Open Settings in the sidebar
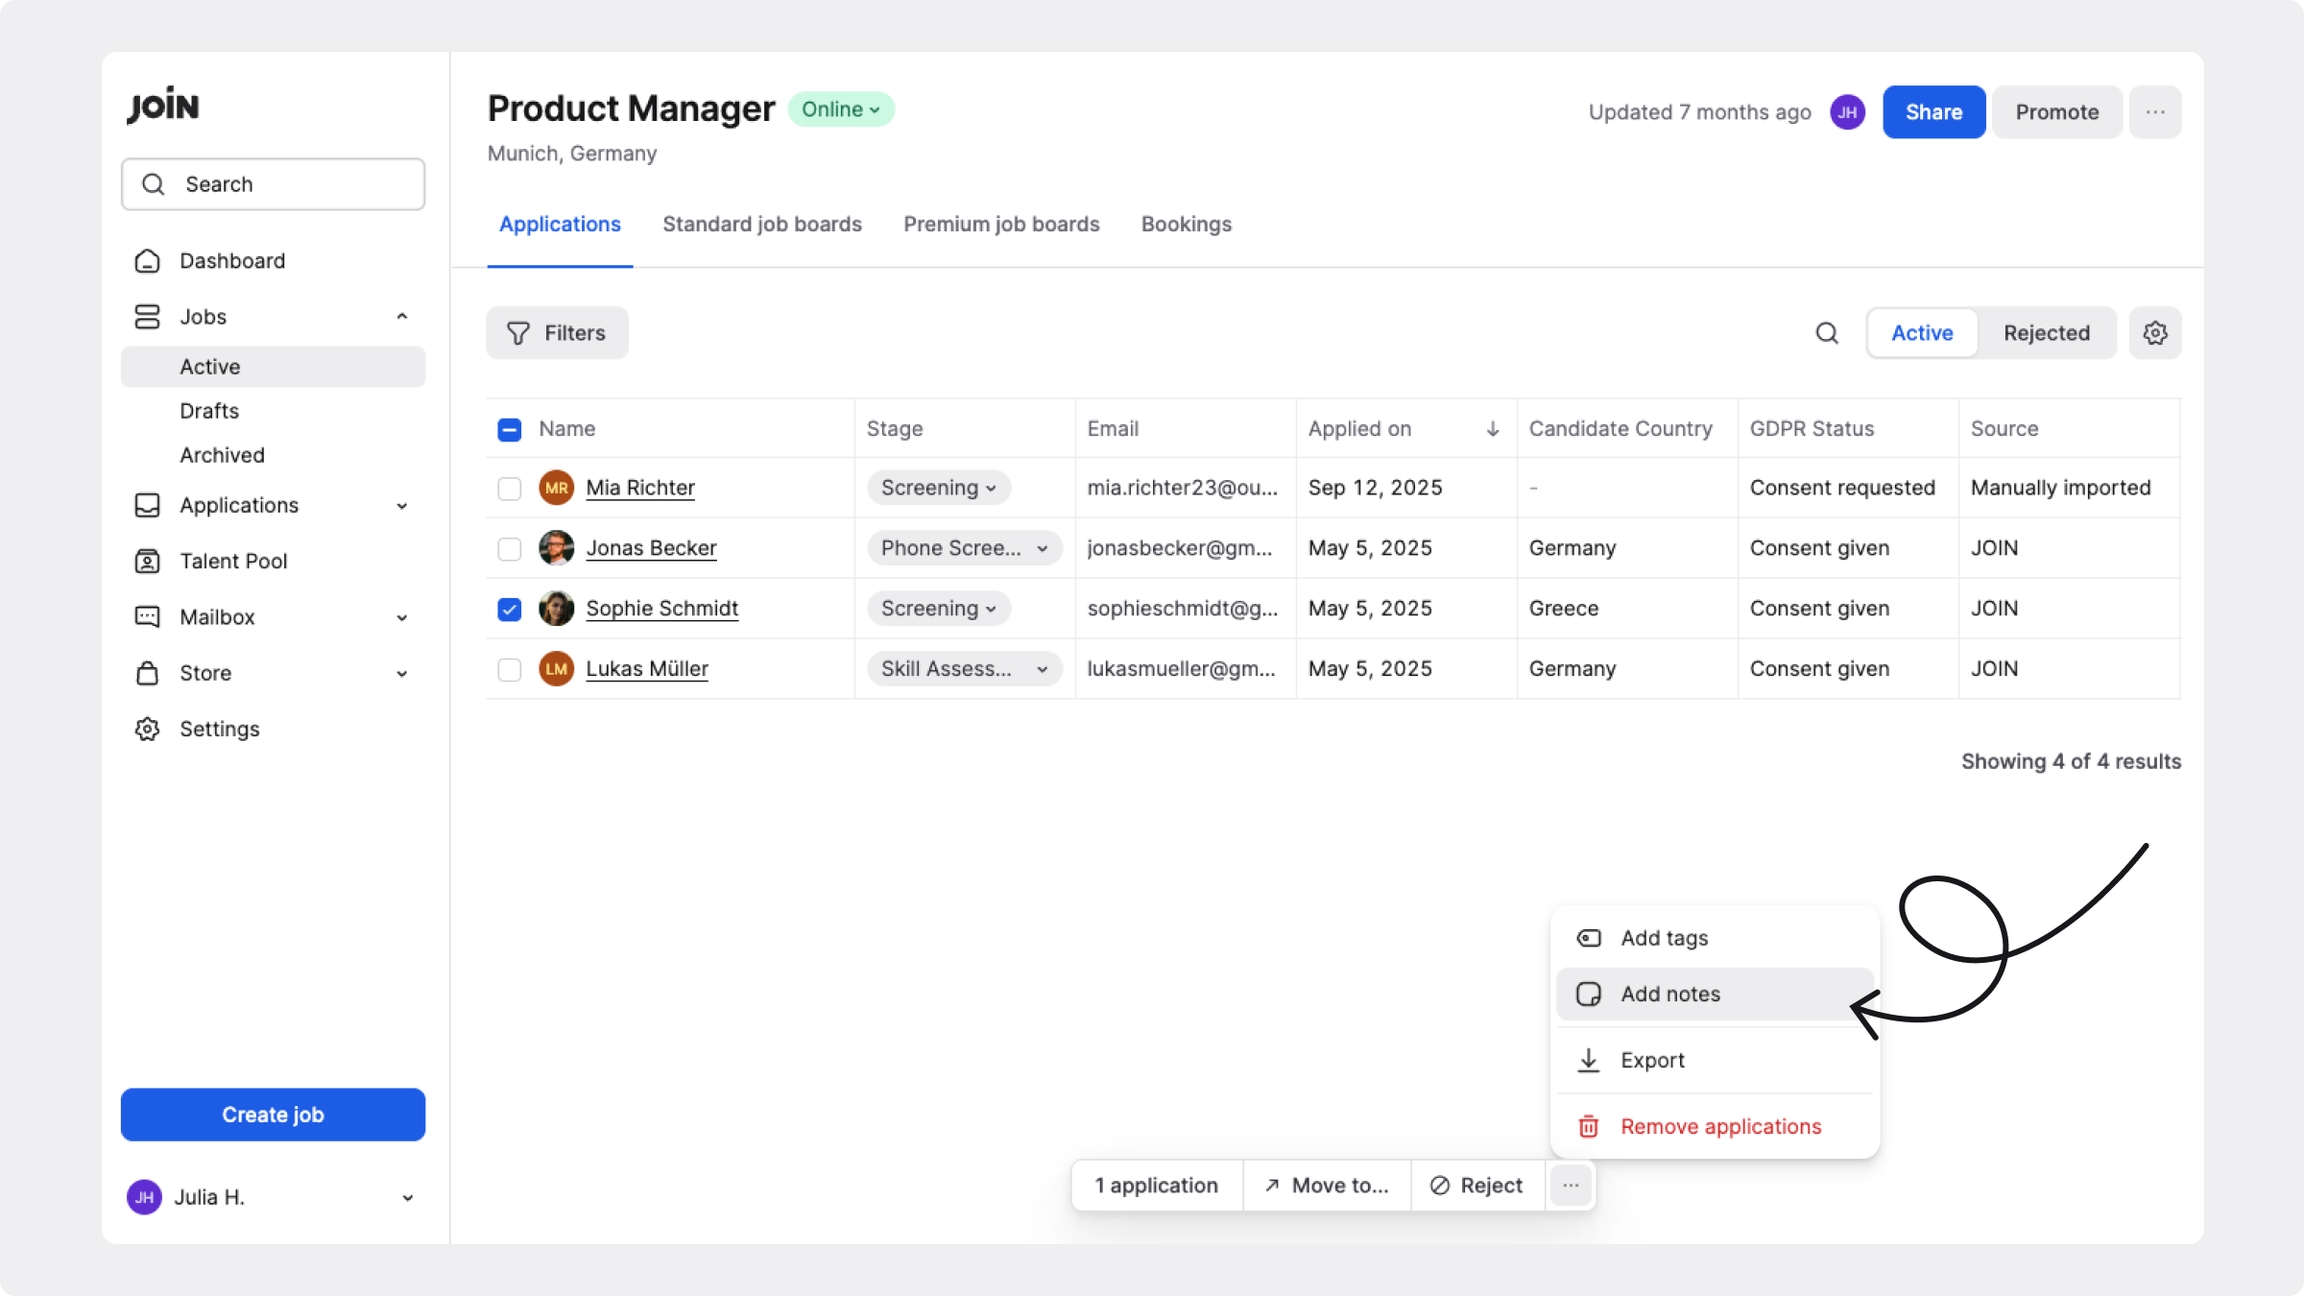Viewport: 2304px width, 1296px height. 219,729
